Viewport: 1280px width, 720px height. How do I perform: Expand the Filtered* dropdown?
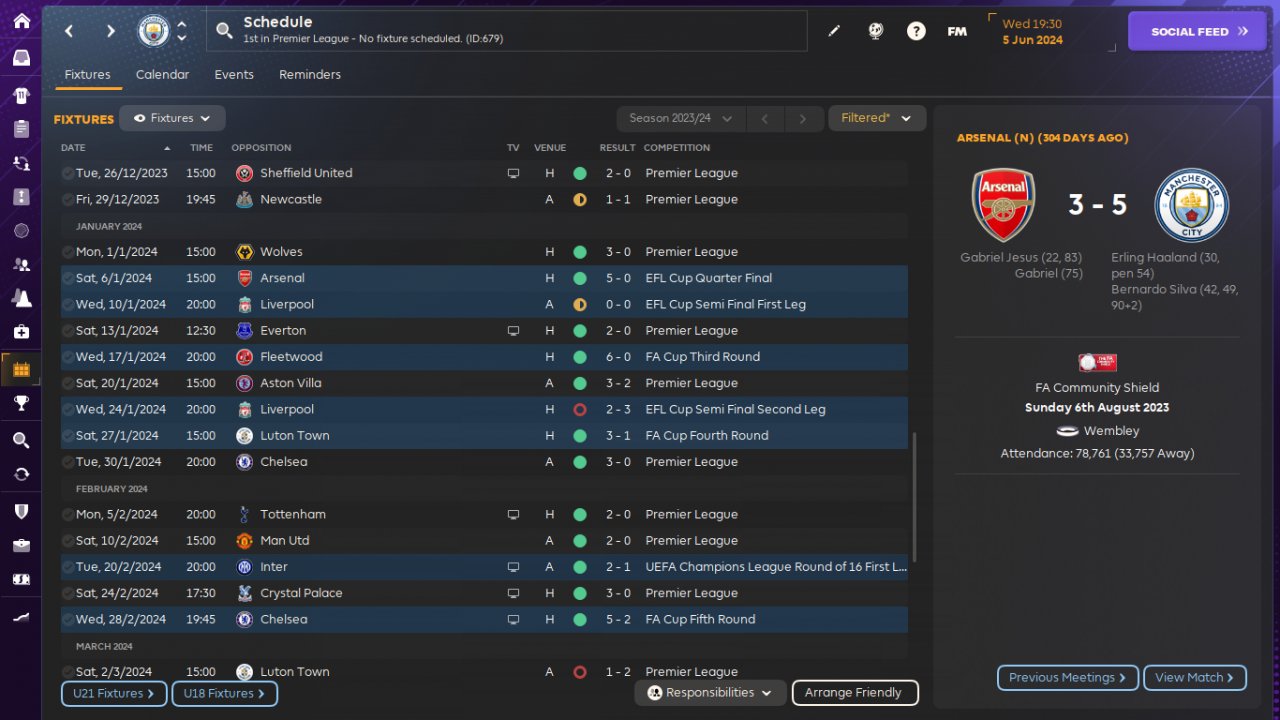click(876, 118)
